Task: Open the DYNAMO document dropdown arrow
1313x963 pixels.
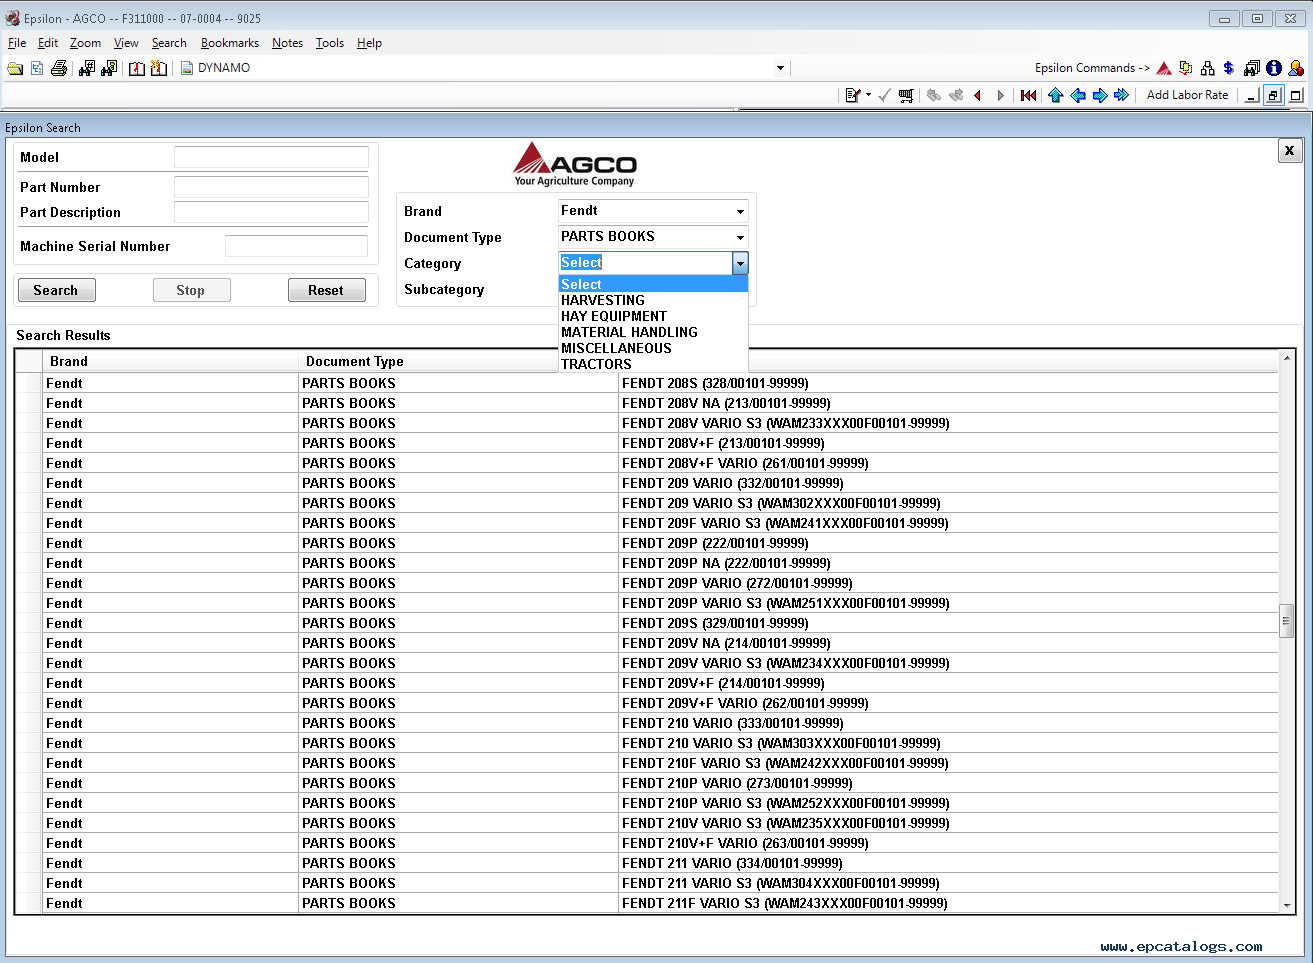Action: click(x=780, y=68)
